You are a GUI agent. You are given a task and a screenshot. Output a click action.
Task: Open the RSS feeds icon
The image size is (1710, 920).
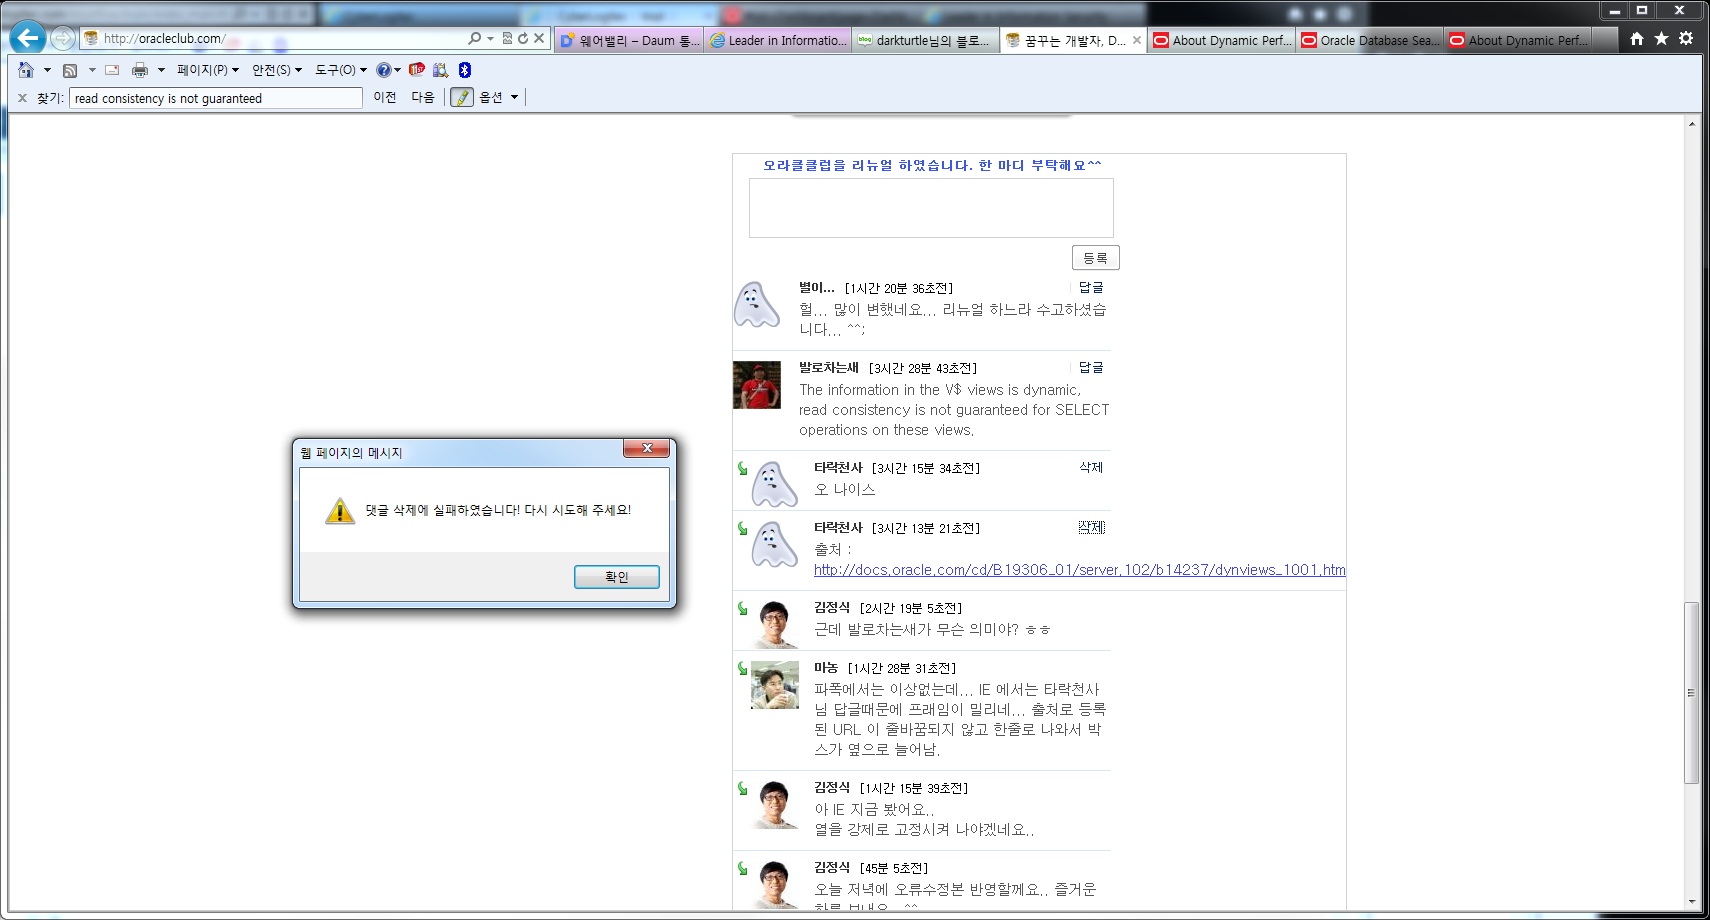pos(70,70)
